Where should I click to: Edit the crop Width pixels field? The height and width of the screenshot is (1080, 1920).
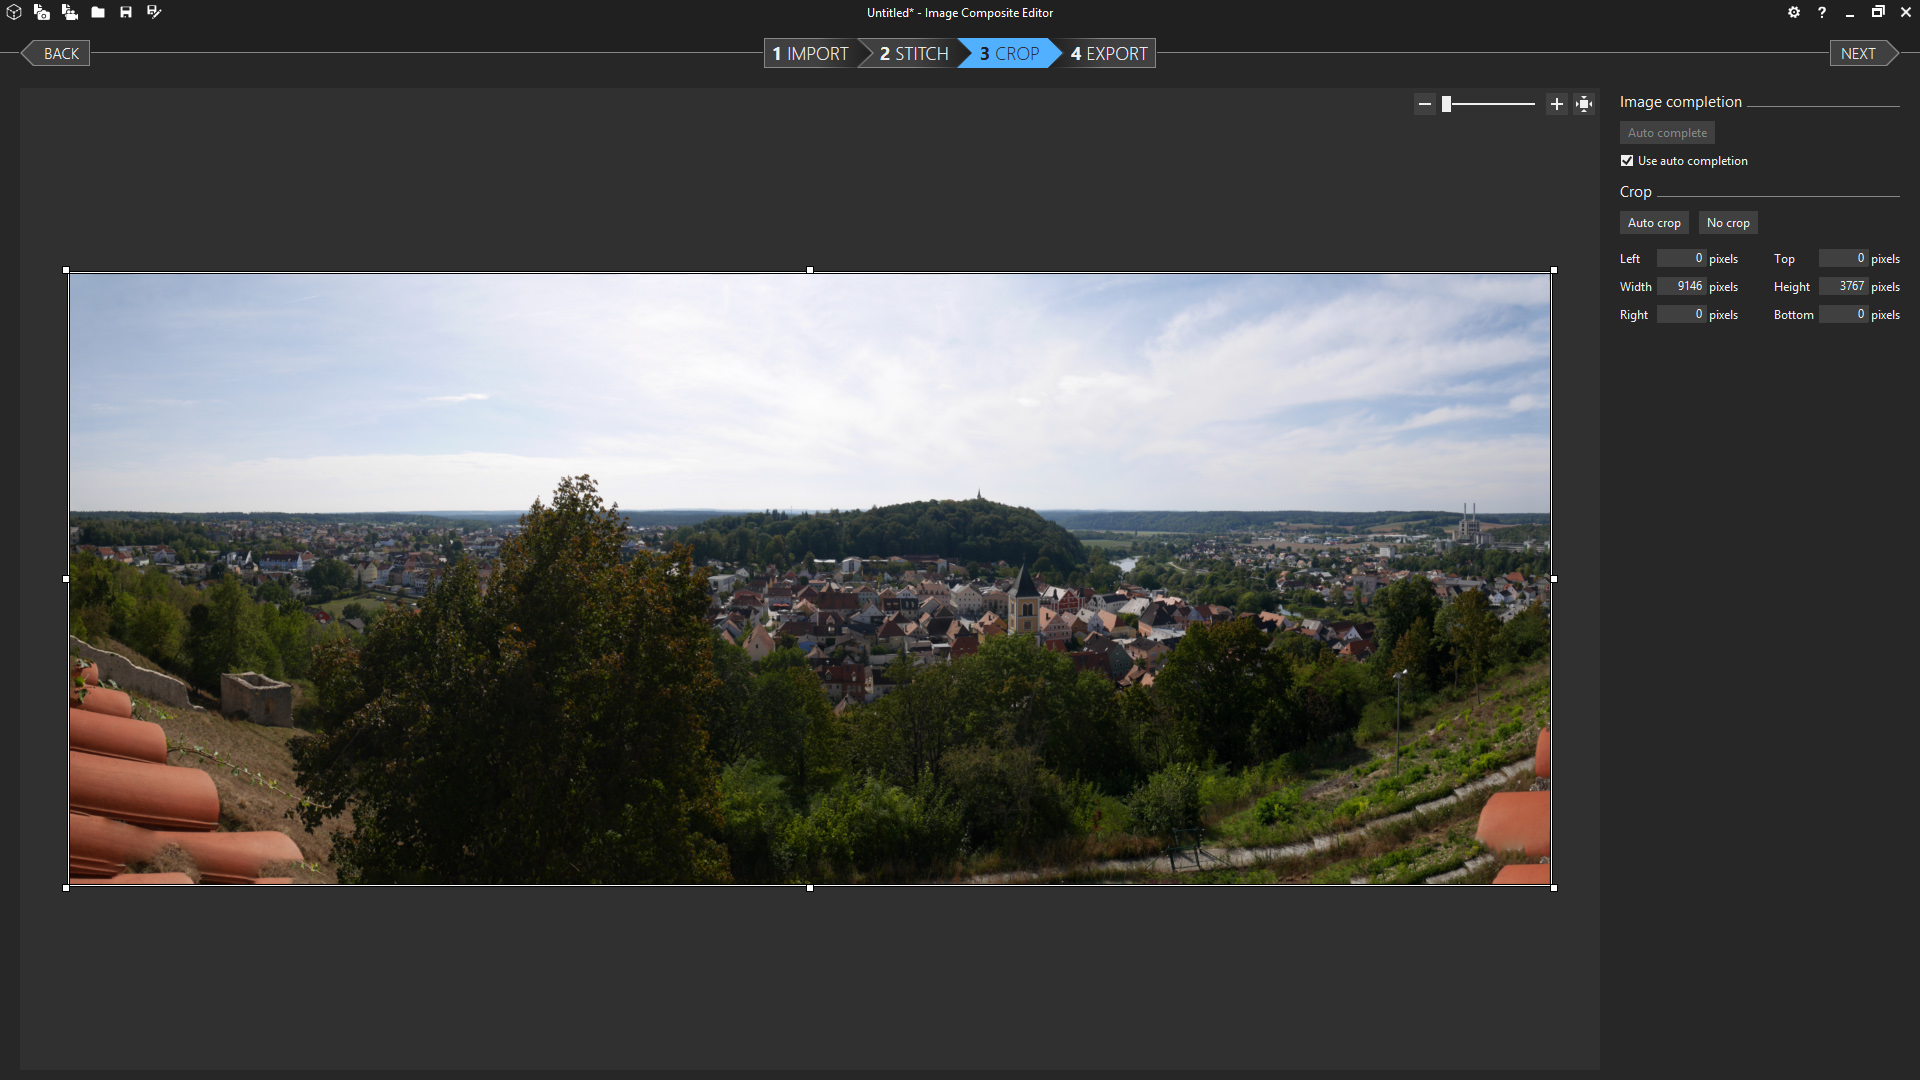pyautogui.click(x=1683, y=286)
